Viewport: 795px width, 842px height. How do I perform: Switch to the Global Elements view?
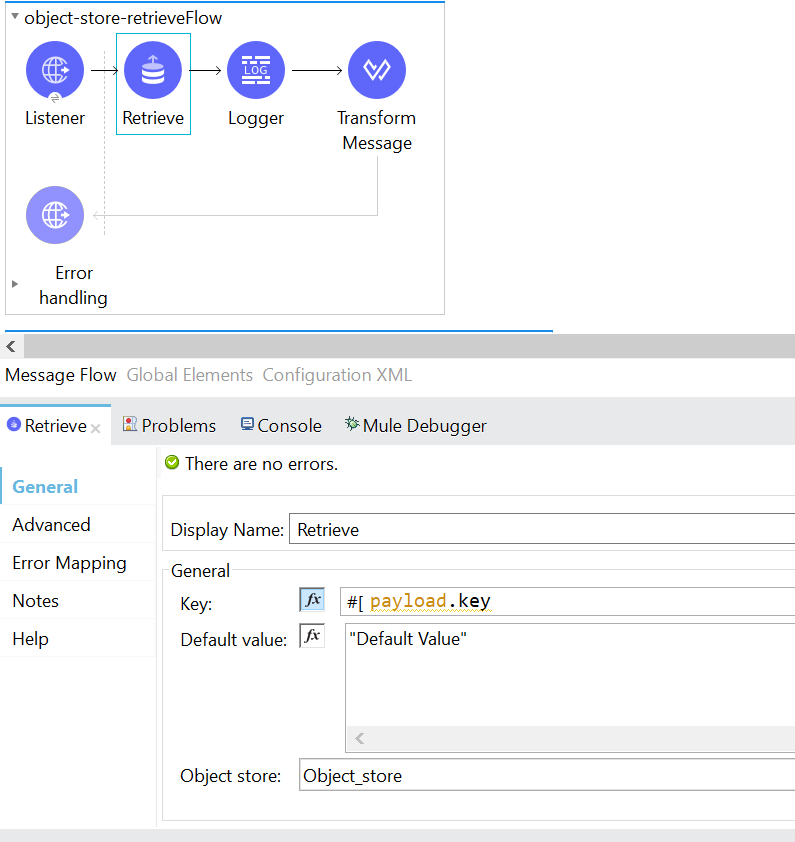tap(189, 375)
